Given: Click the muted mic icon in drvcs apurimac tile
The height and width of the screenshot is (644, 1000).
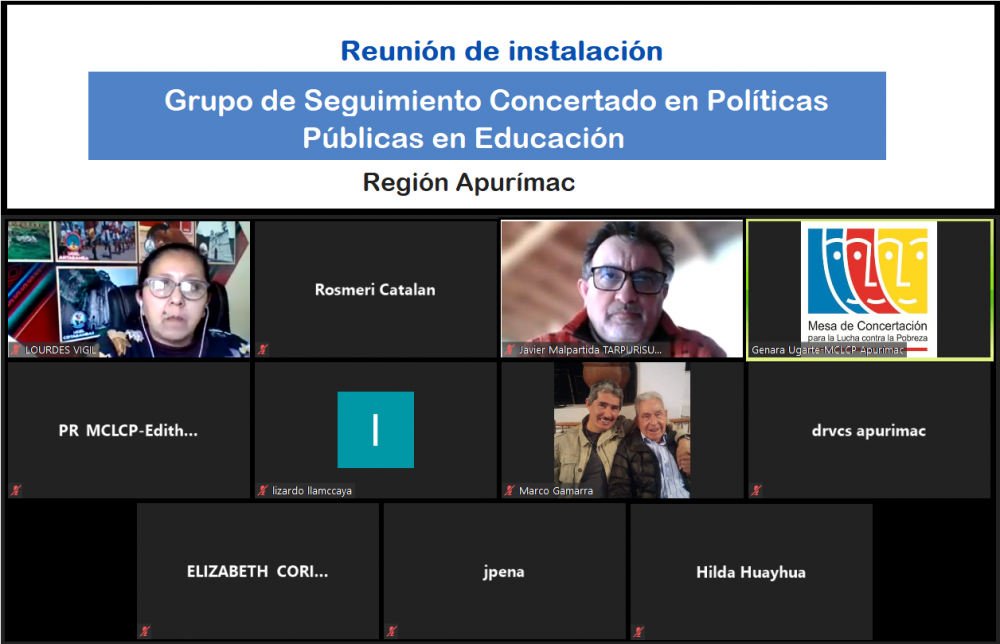Looking at the screenshot, I should (757, 490).
